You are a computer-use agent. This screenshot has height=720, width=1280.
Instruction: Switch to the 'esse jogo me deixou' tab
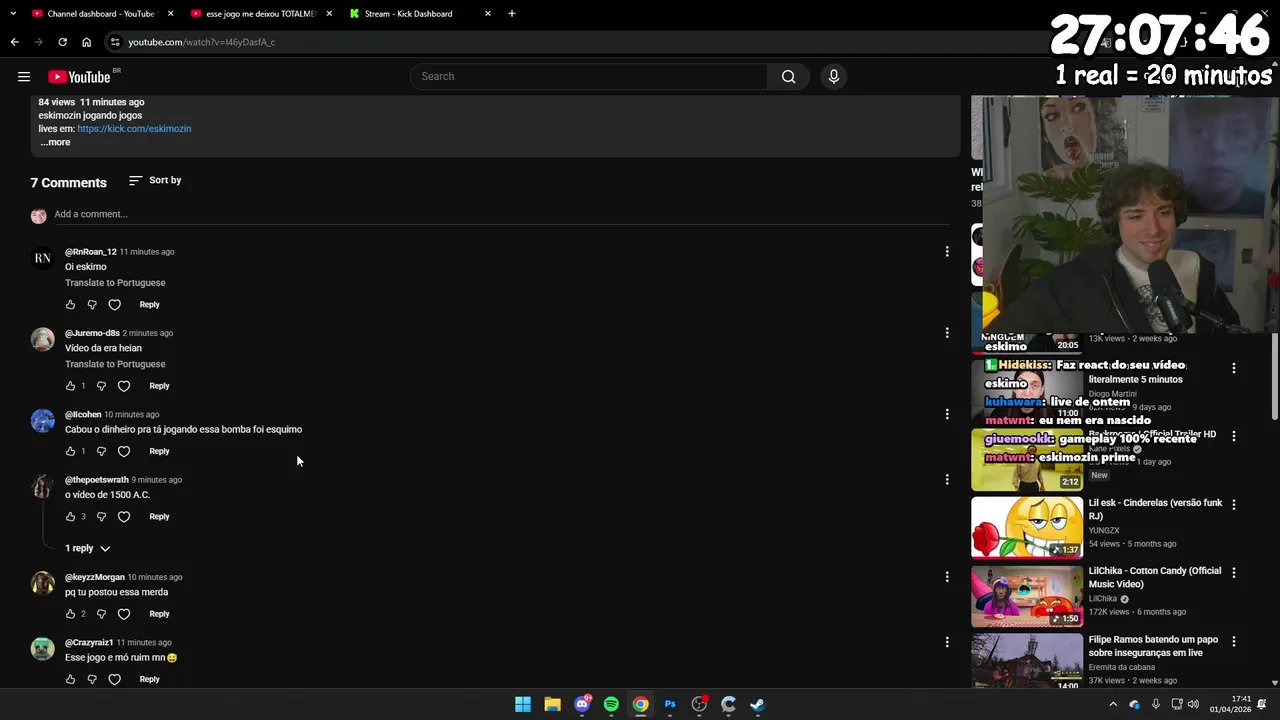(262, 14)
